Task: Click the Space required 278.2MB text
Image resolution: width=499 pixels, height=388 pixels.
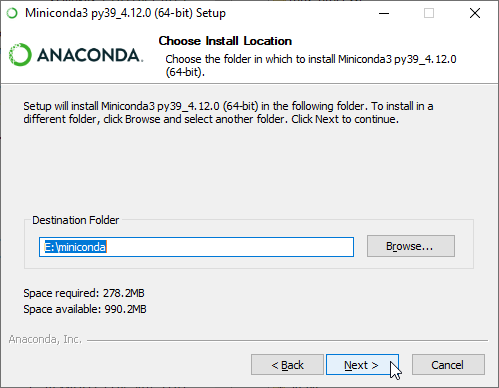Action: coord(84,293)
